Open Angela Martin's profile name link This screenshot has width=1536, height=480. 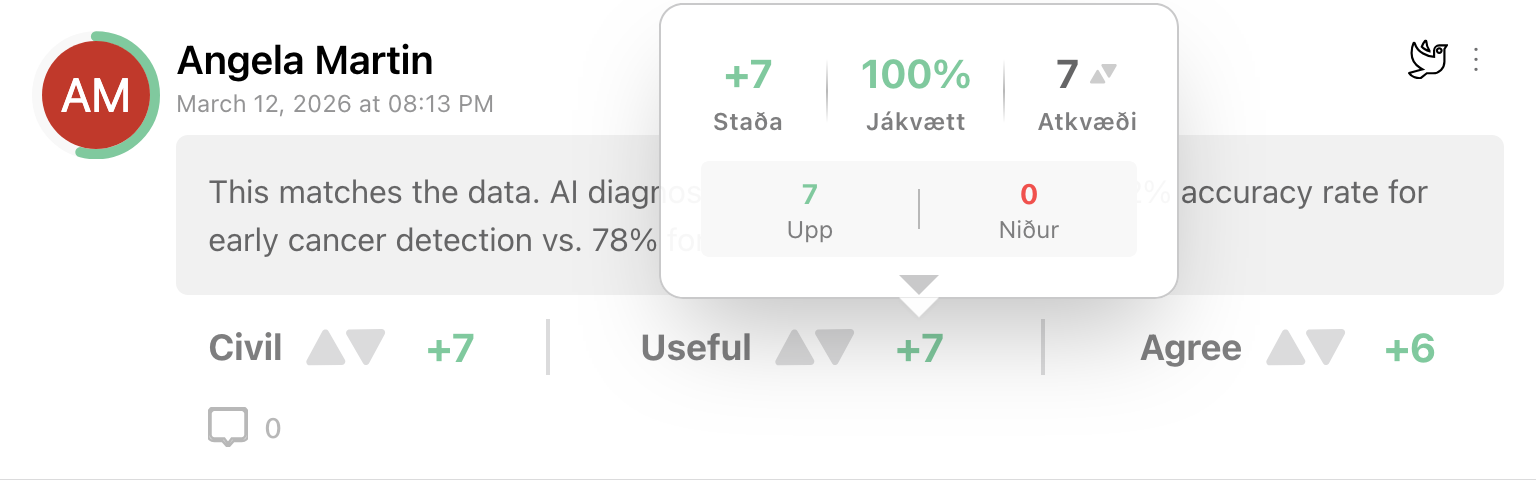[x=305, y=62]
